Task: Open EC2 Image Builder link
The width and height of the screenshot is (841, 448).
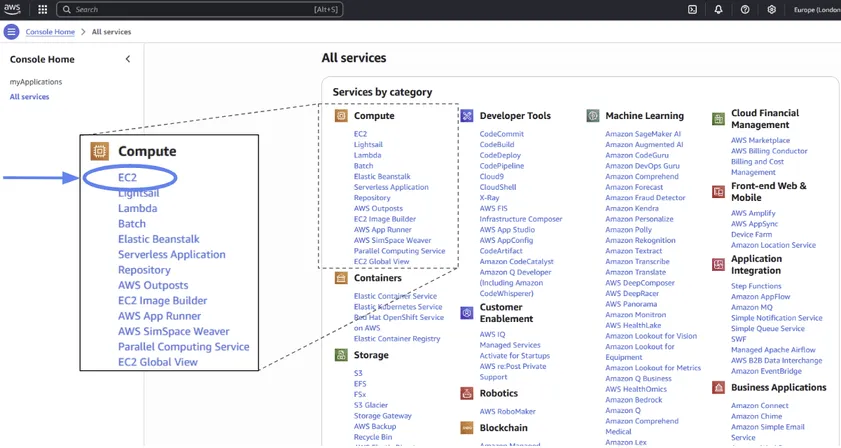Action: [385, 219]
